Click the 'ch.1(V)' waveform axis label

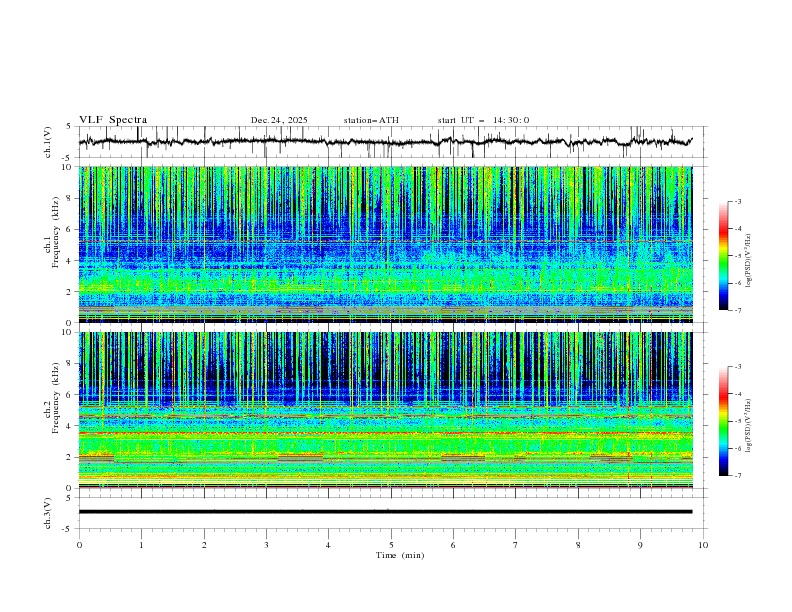point(48,142)
